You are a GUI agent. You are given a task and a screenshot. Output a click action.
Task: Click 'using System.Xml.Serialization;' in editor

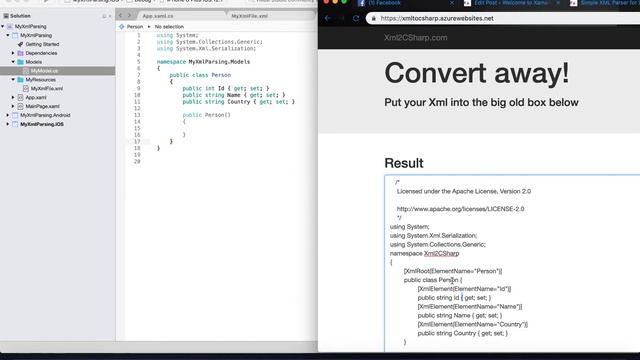(x=206, y=49)
